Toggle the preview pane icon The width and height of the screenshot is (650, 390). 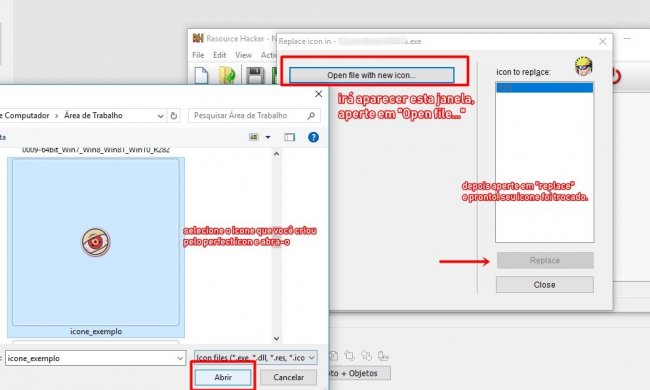(x=289, y=137)
